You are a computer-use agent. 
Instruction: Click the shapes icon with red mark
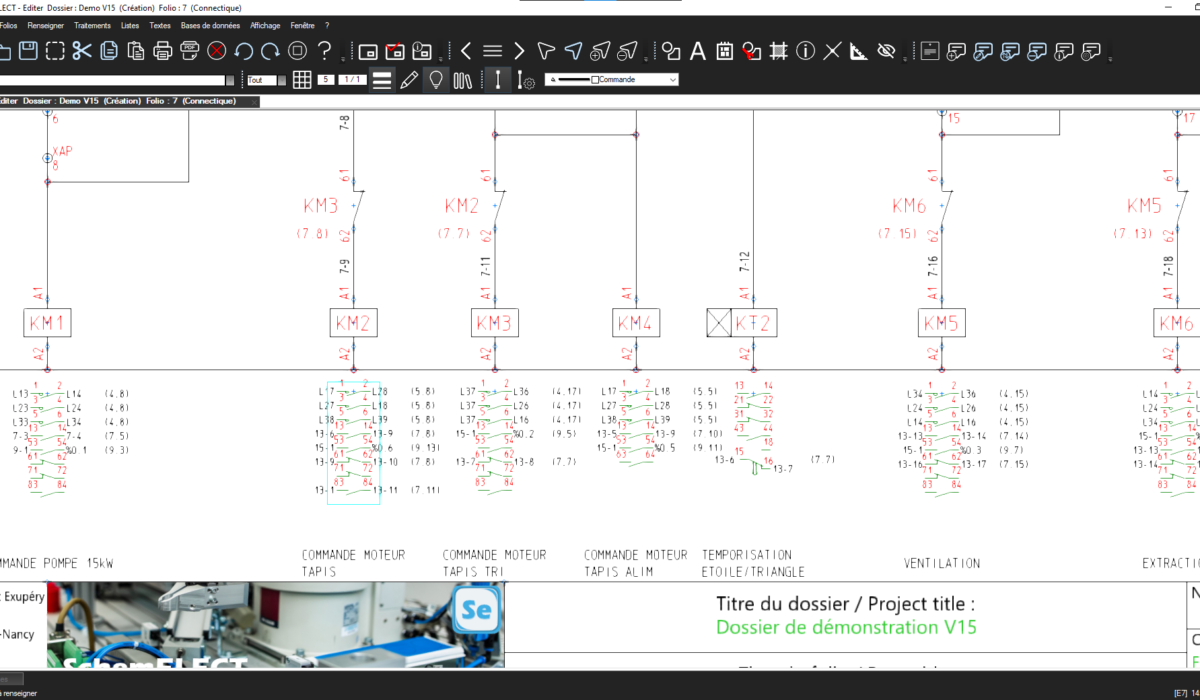tap(752, 50)
